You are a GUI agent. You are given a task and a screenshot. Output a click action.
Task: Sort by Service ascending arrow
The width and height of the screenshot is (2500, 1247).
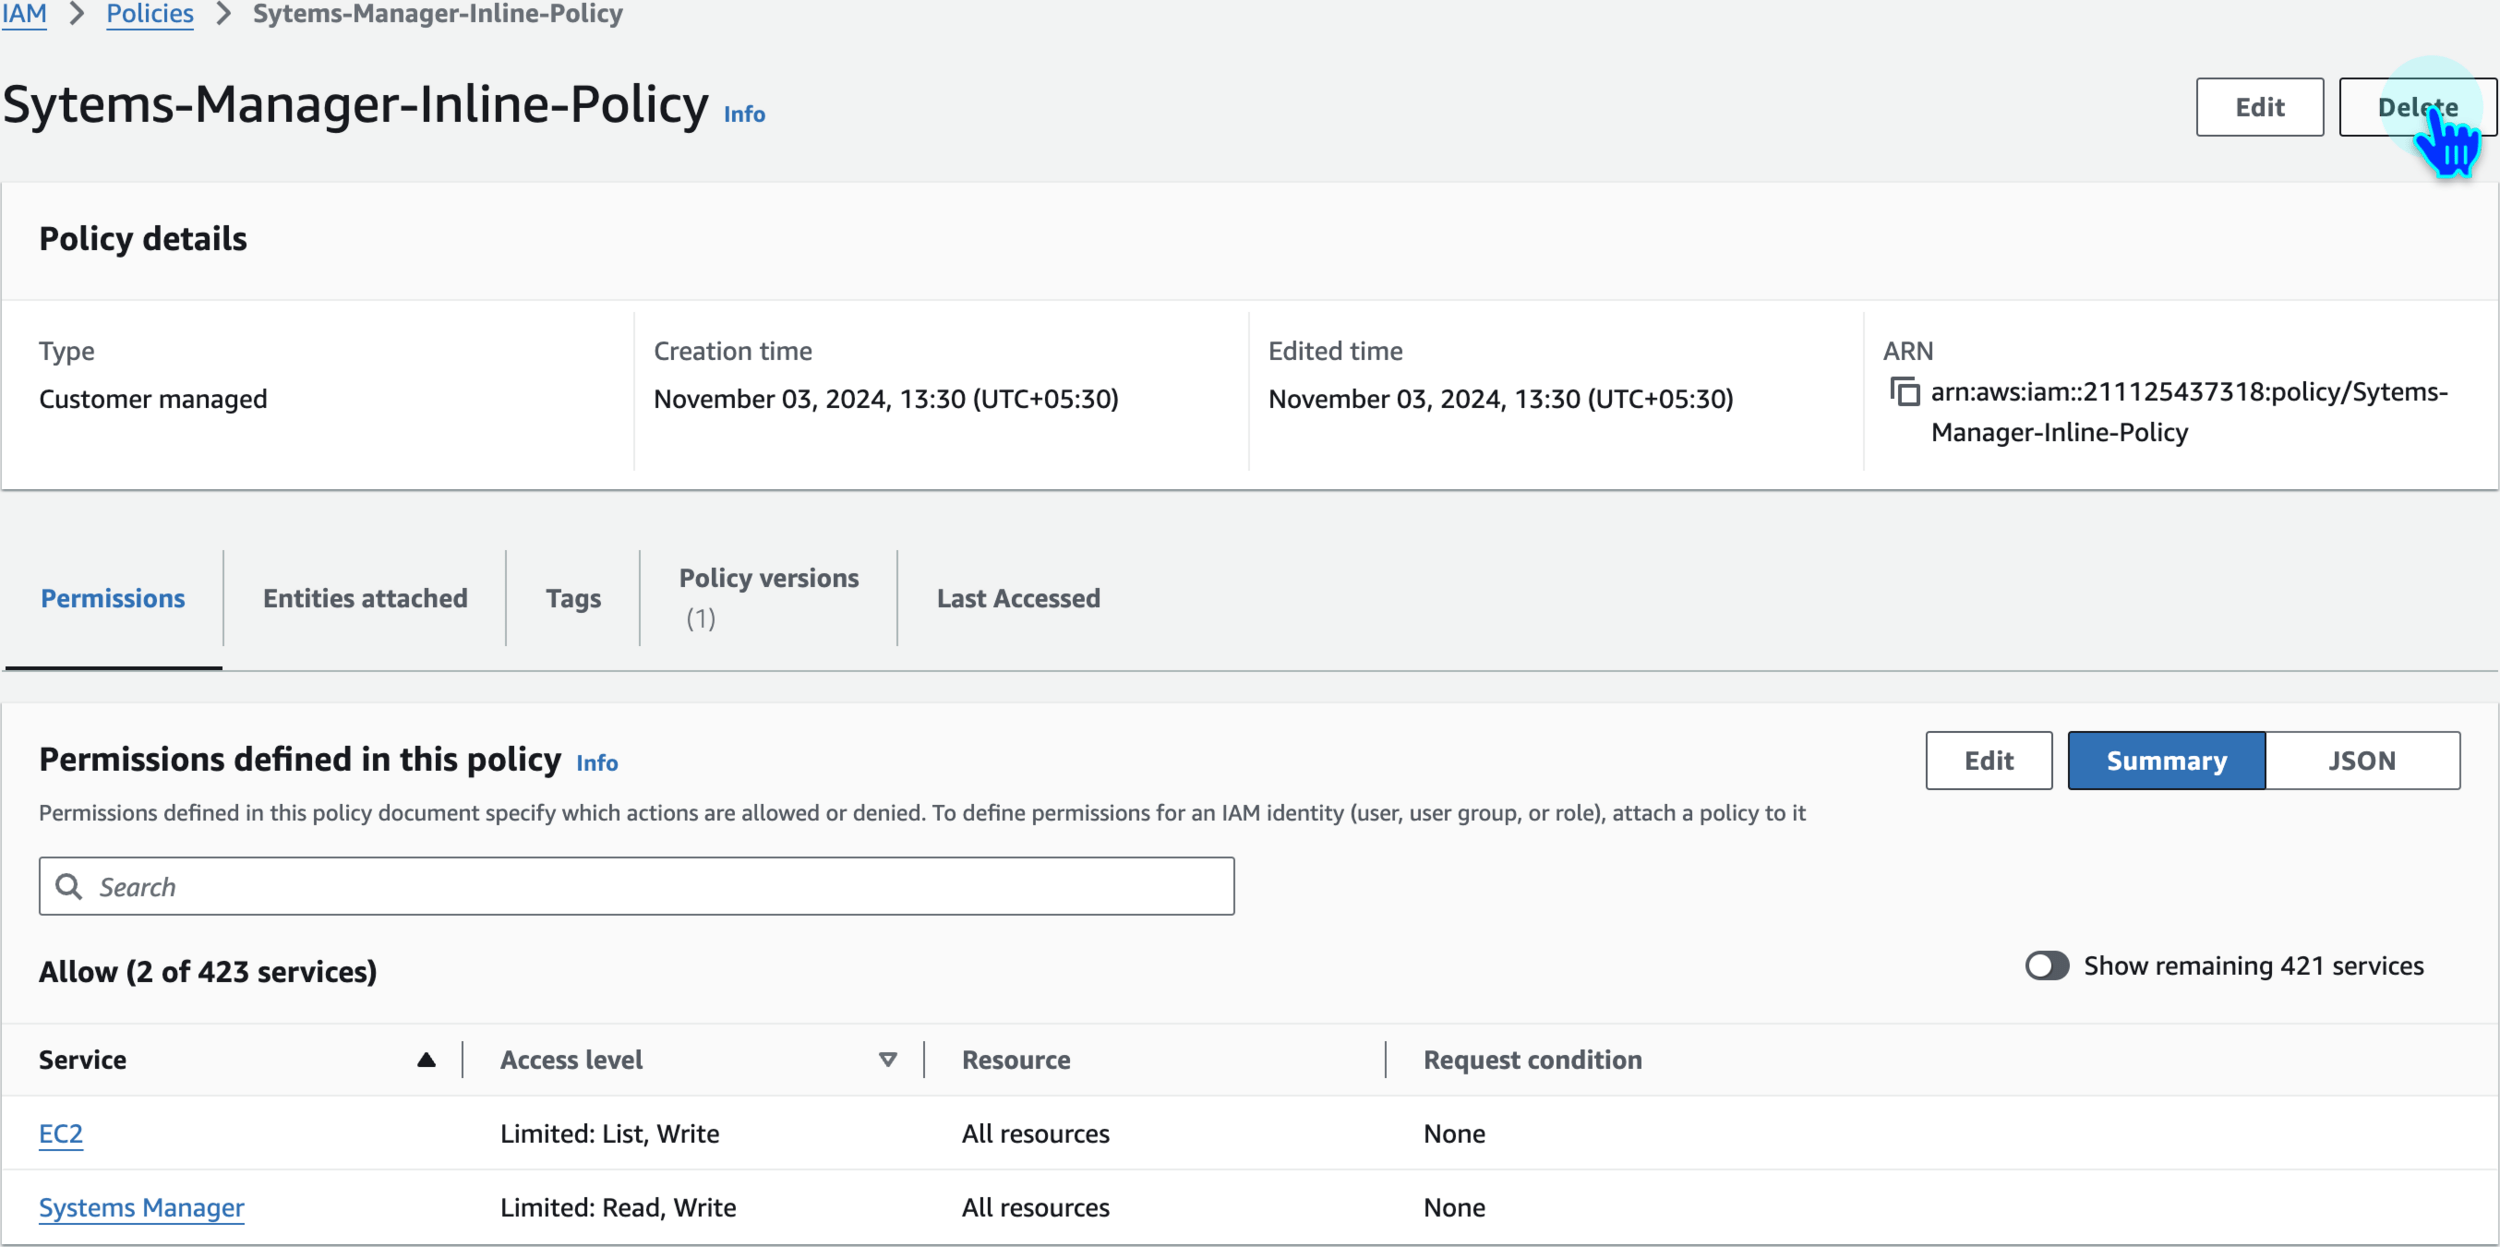(426, 1060)
